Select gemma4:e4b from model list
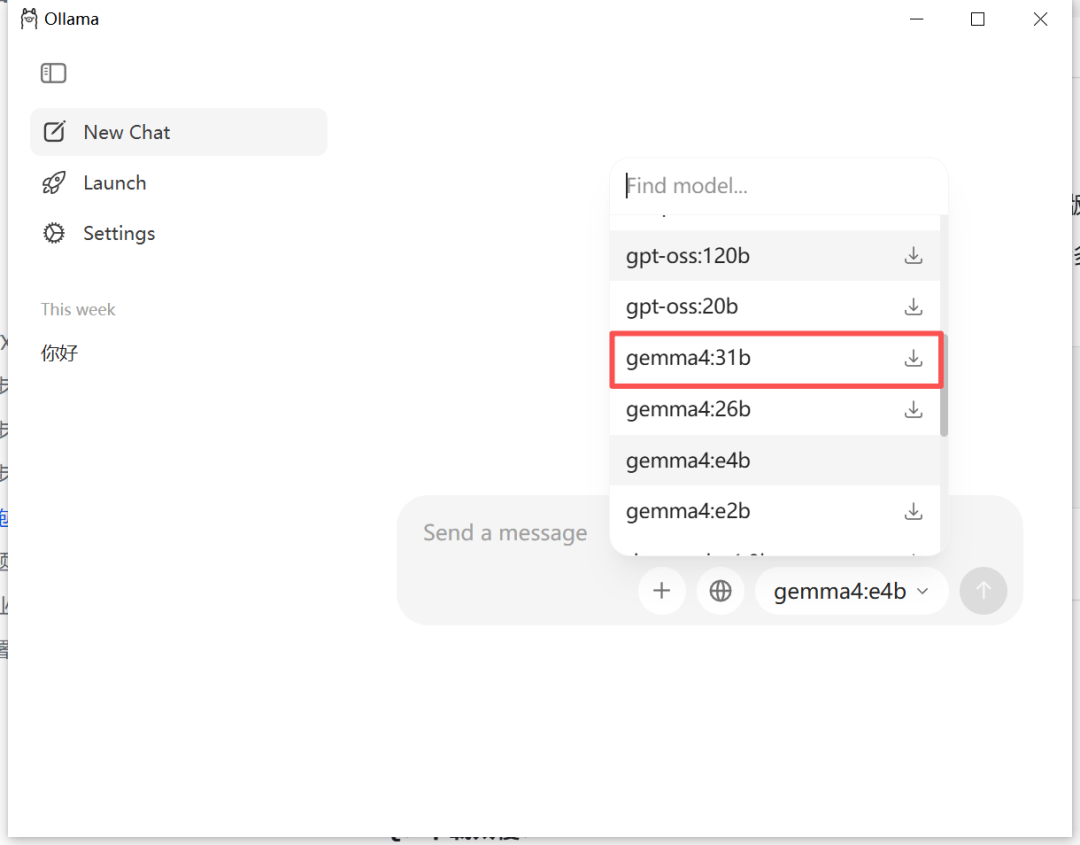This screenshot has width=1080, height=845. pos(775,461)
